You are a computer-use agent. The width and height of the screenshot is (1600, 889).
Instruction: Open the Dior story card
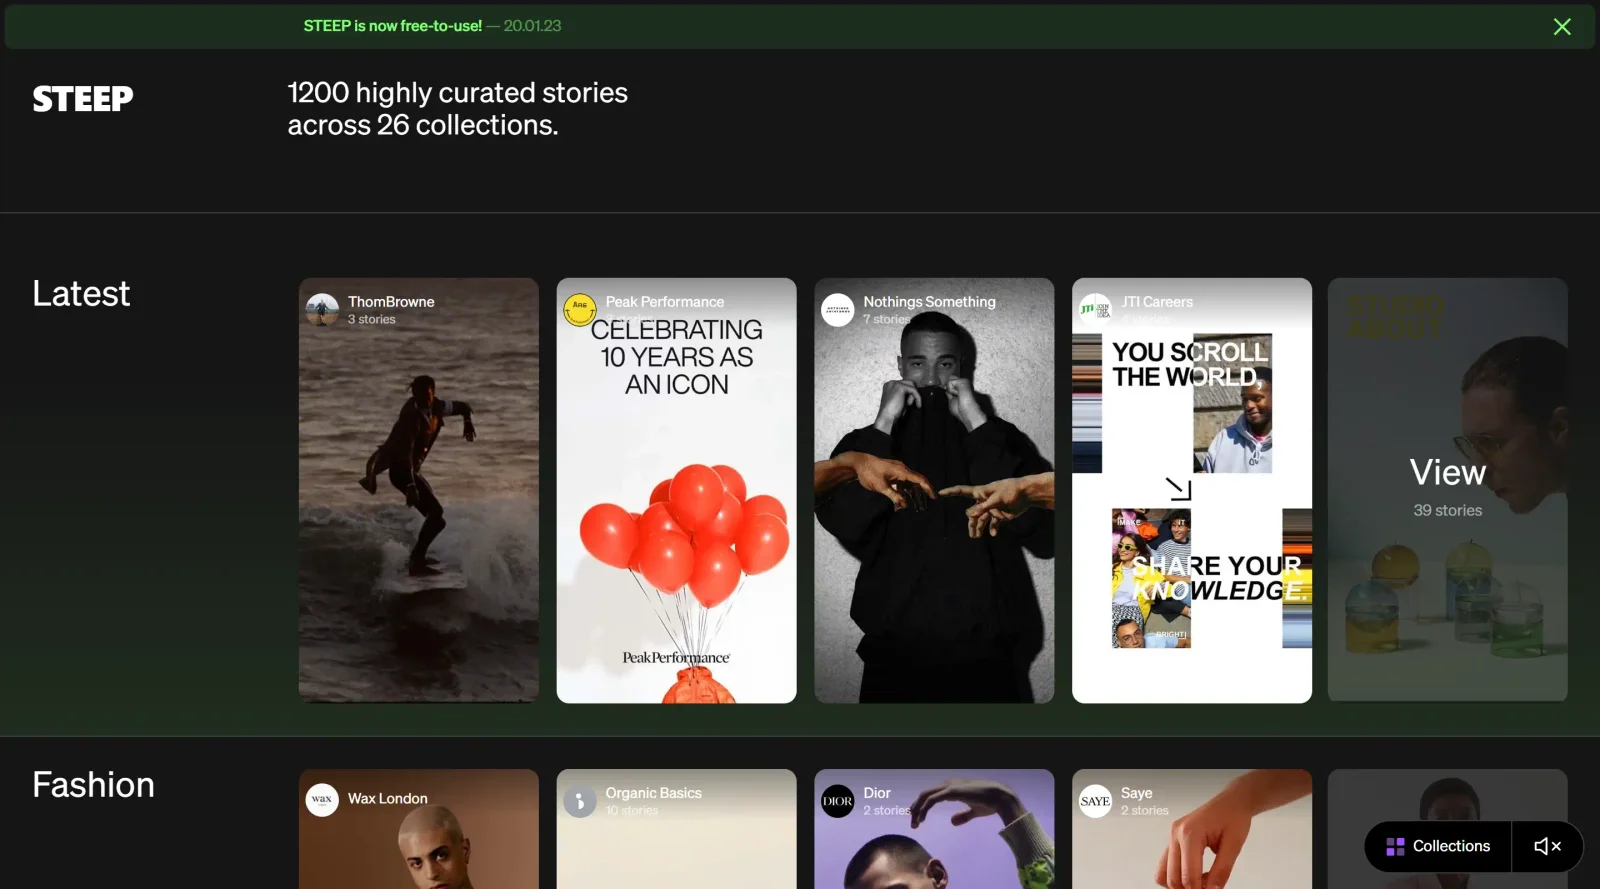pos(934,829)
